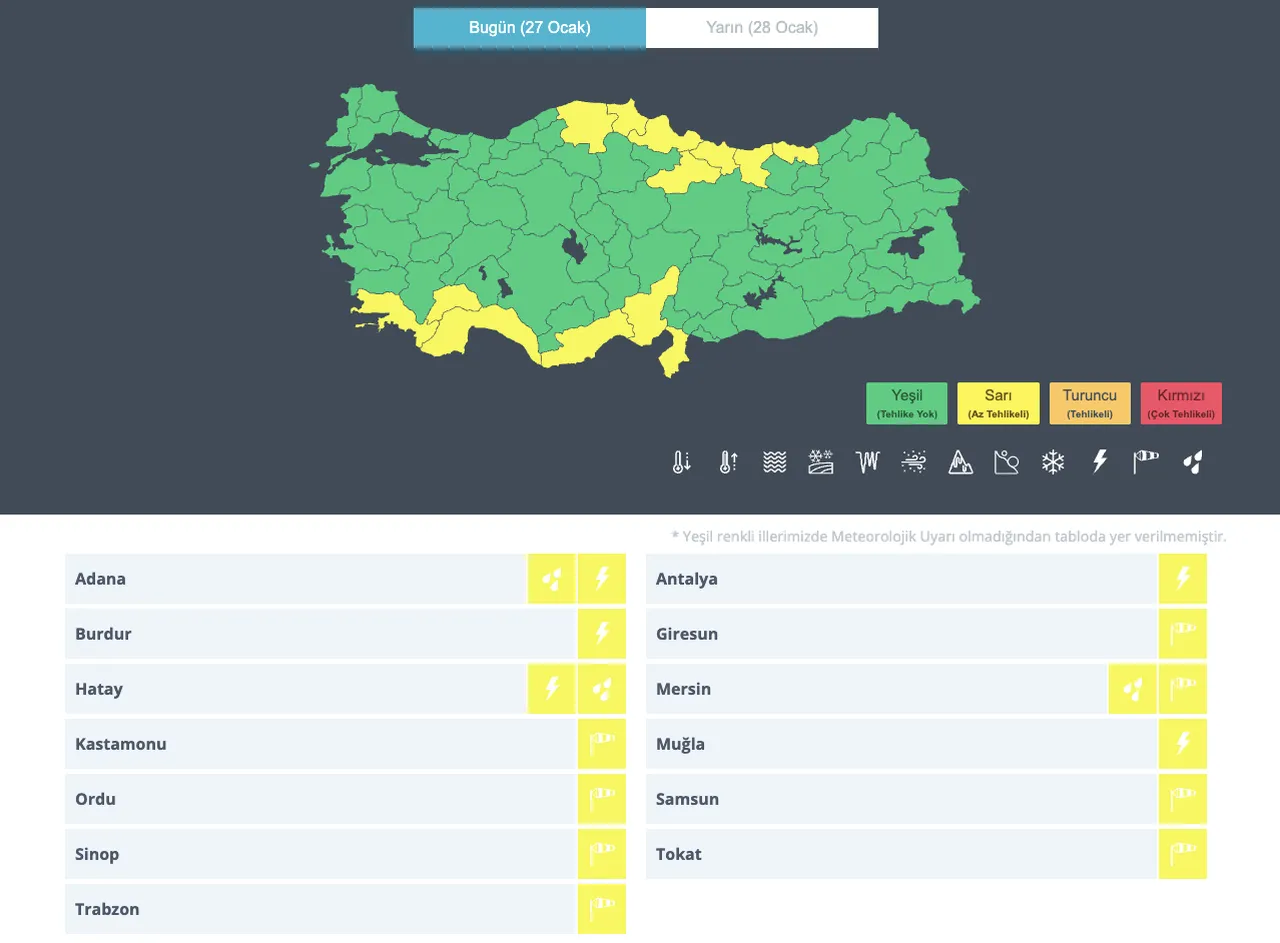This screenshot has width=1280, height=943.
Task: Select the snowflake snowfall warning icon
Action: coord(1052,462)
